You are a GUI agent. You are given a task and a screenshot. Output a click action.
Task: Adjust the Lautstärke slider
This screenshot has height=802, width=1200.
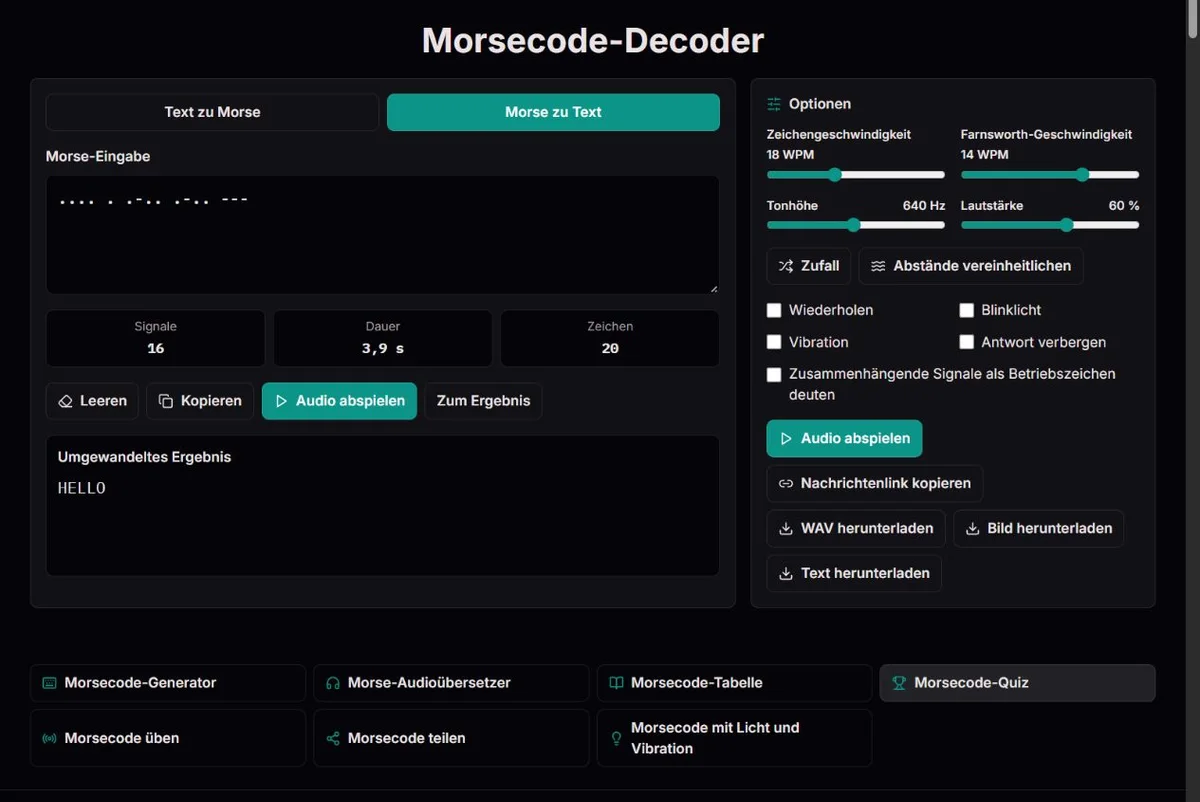tap(1050, 225)
